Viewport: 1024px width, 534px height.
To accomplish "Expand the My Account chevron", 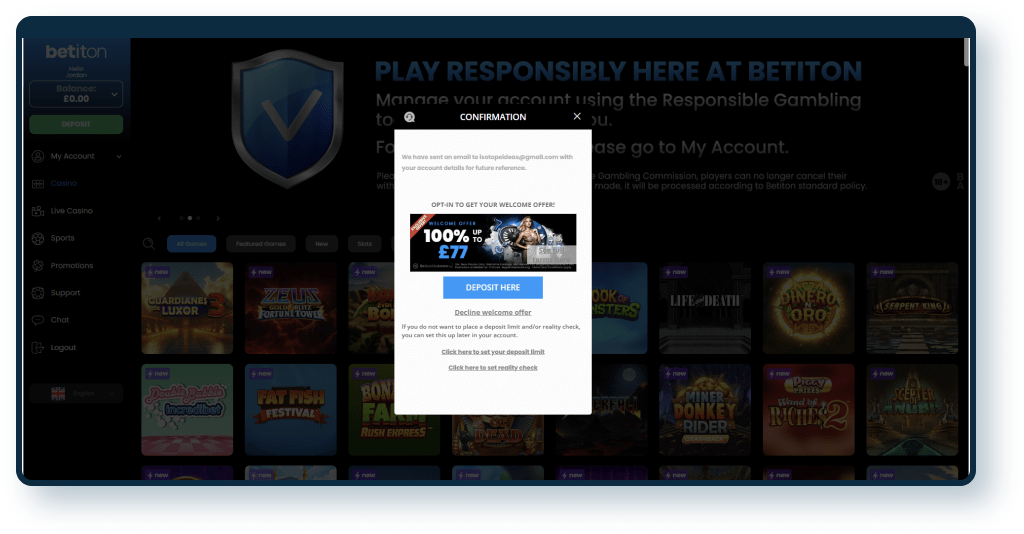I will pyautogui.click(x=119, y=156).
